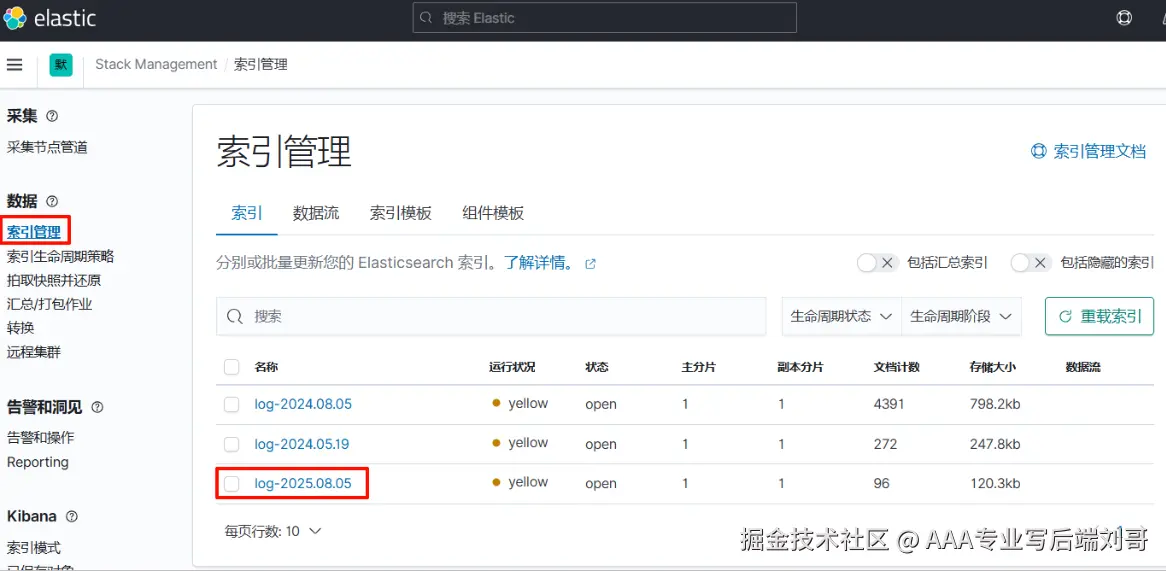Open index log-2025.08.05
Screen dimensions: 1166x571
tap(303, 484)
